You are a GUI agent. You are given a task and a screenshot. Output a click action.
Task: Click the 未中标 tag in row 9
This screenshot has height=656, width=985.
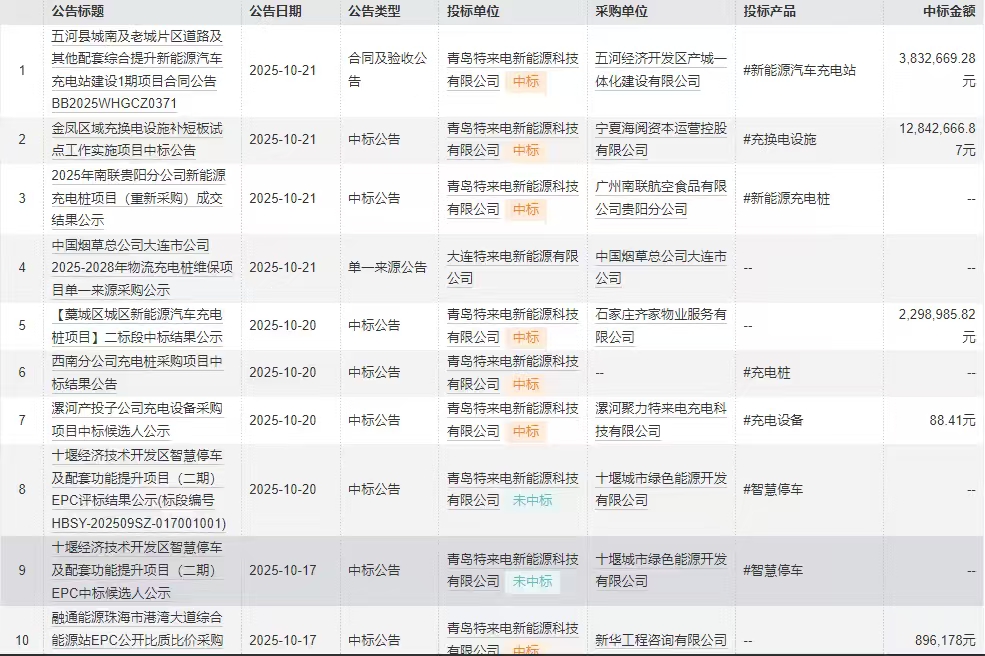(532, 582)
